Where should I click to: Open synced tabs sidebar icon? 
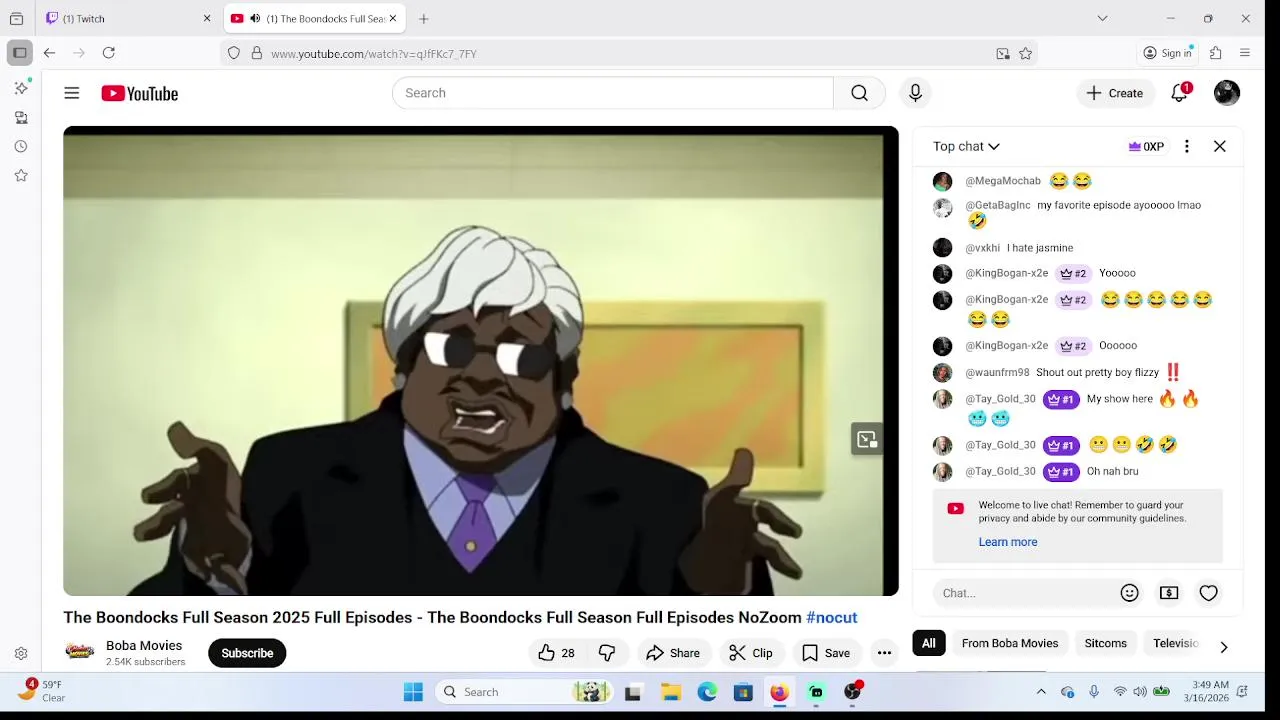(21, 117)
